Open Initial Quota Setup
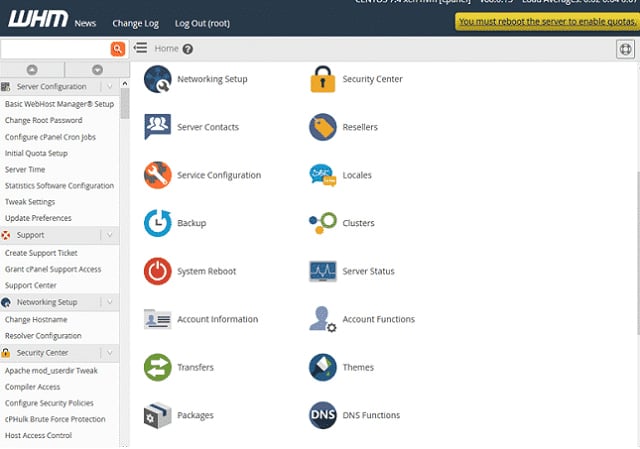This screenshot has height=449, width=640. pos(36,153)
